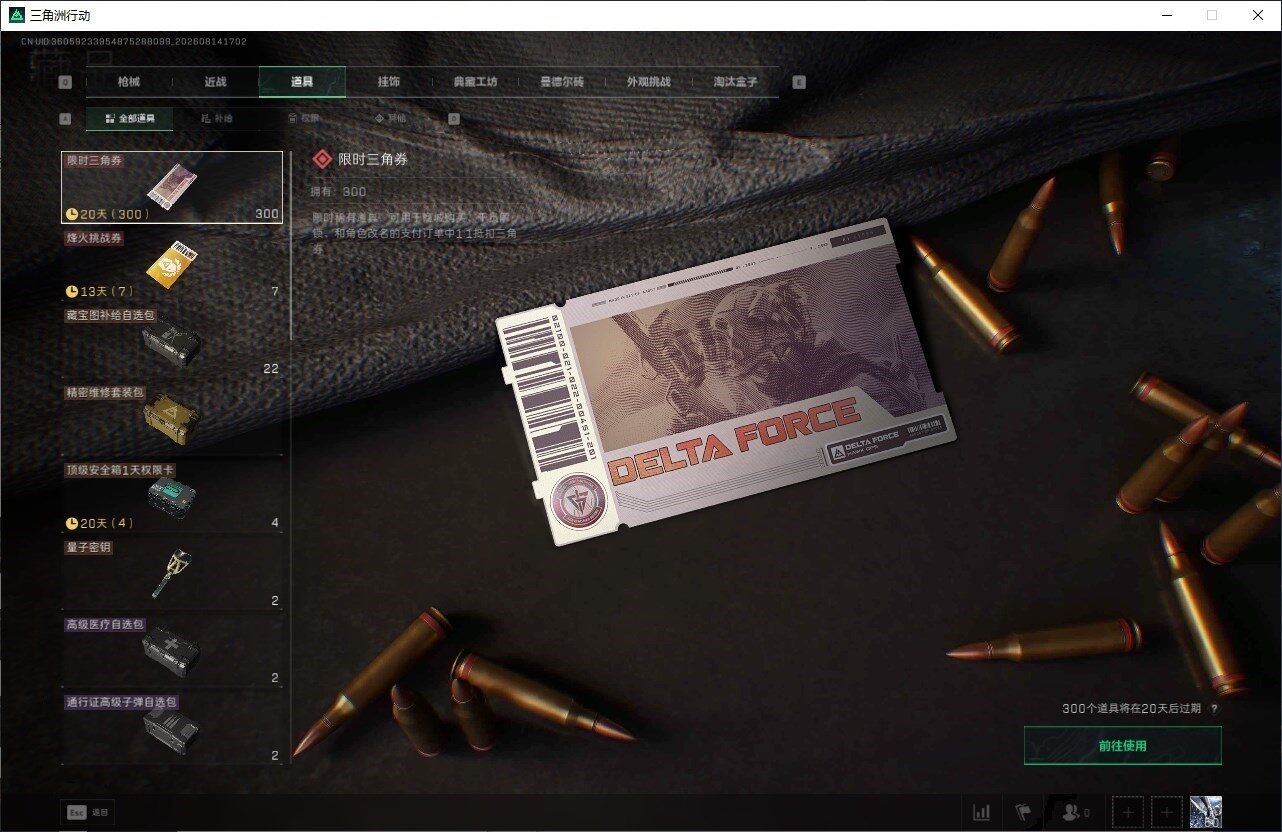Select the 道具 (items) tab
1282x832 pixels.
(302, 82)
